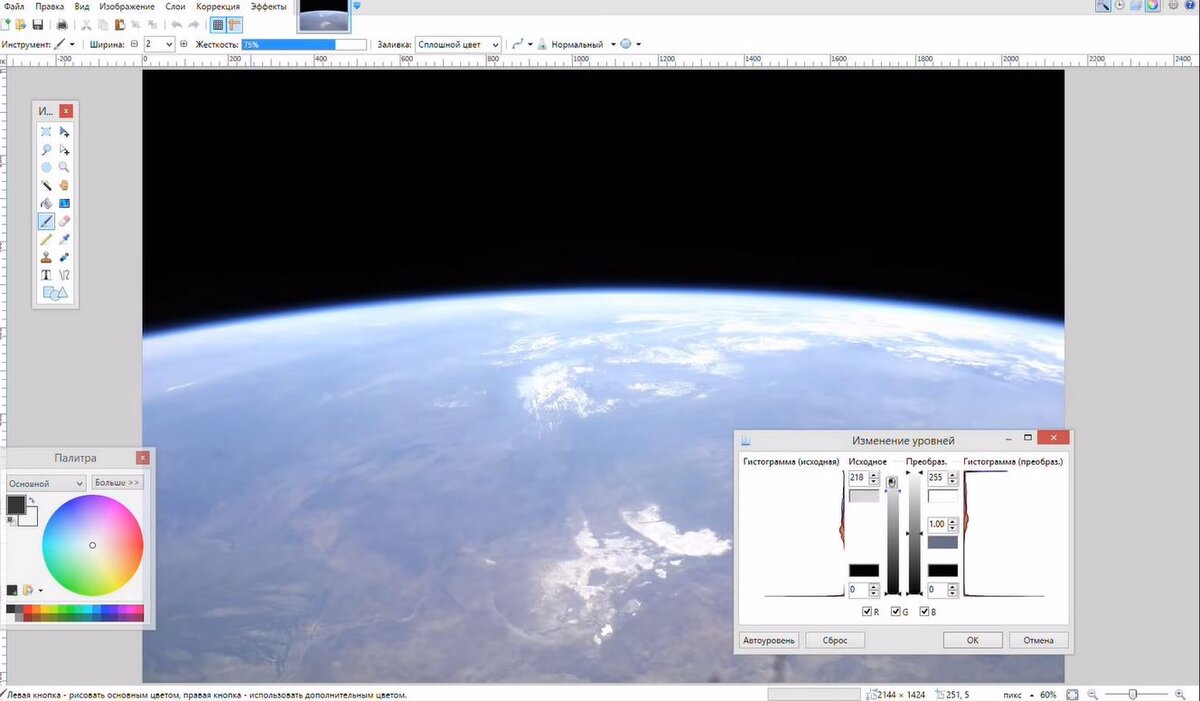
Task: Toggle the Layers window button
Action: pyautogui.click(x=1136, y=6)
